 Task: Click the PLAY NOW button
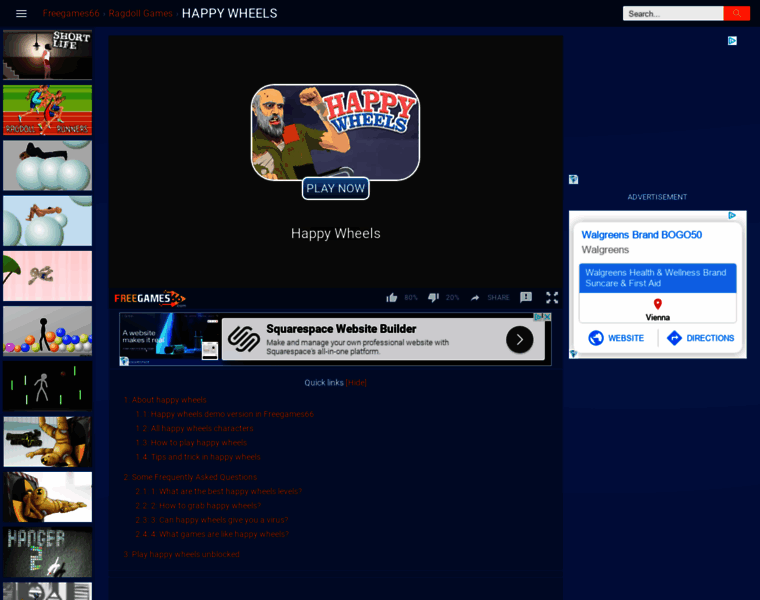[335, 189]
